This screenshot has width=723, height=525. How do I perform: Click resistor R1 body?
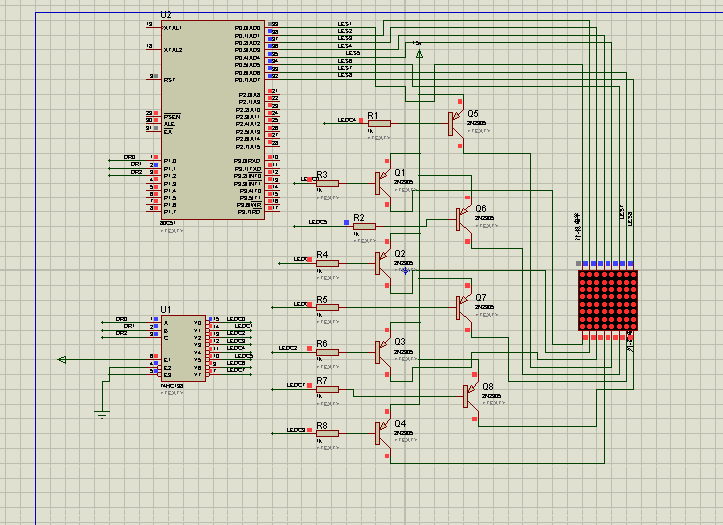pyautogui.click(x=379, y=123)
